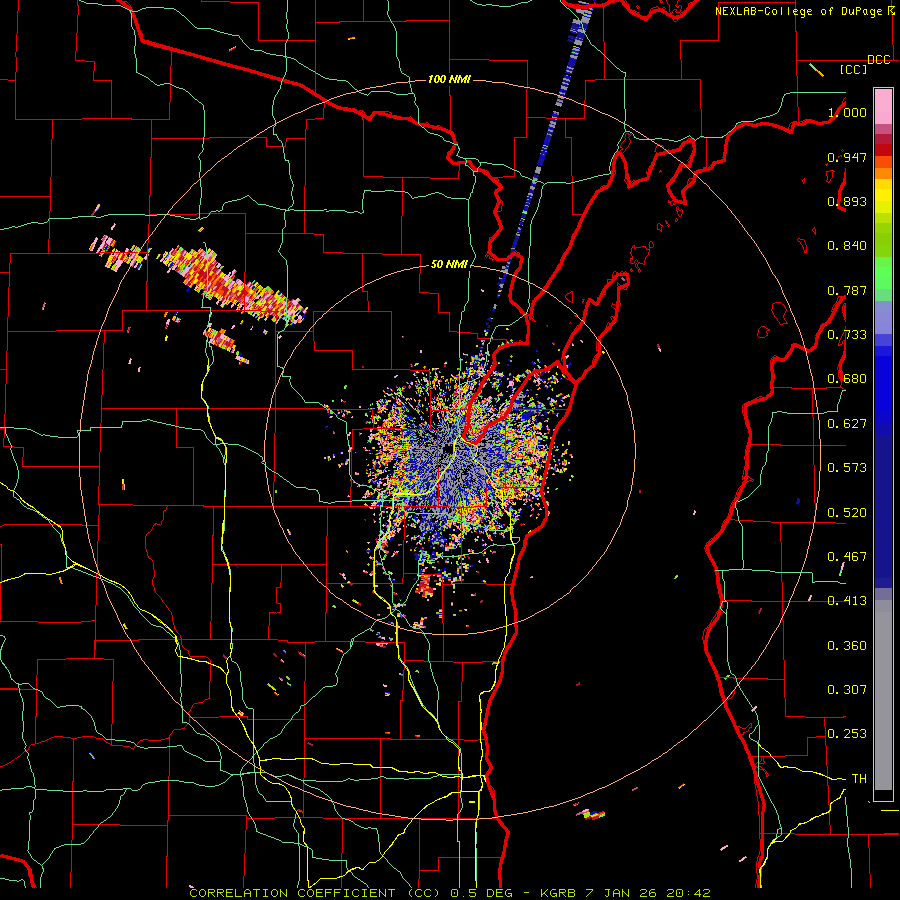The height and width of the screenshot is (900, 900).
Task: Click the 0.360 legend value
Action: (x=847, y=646)
